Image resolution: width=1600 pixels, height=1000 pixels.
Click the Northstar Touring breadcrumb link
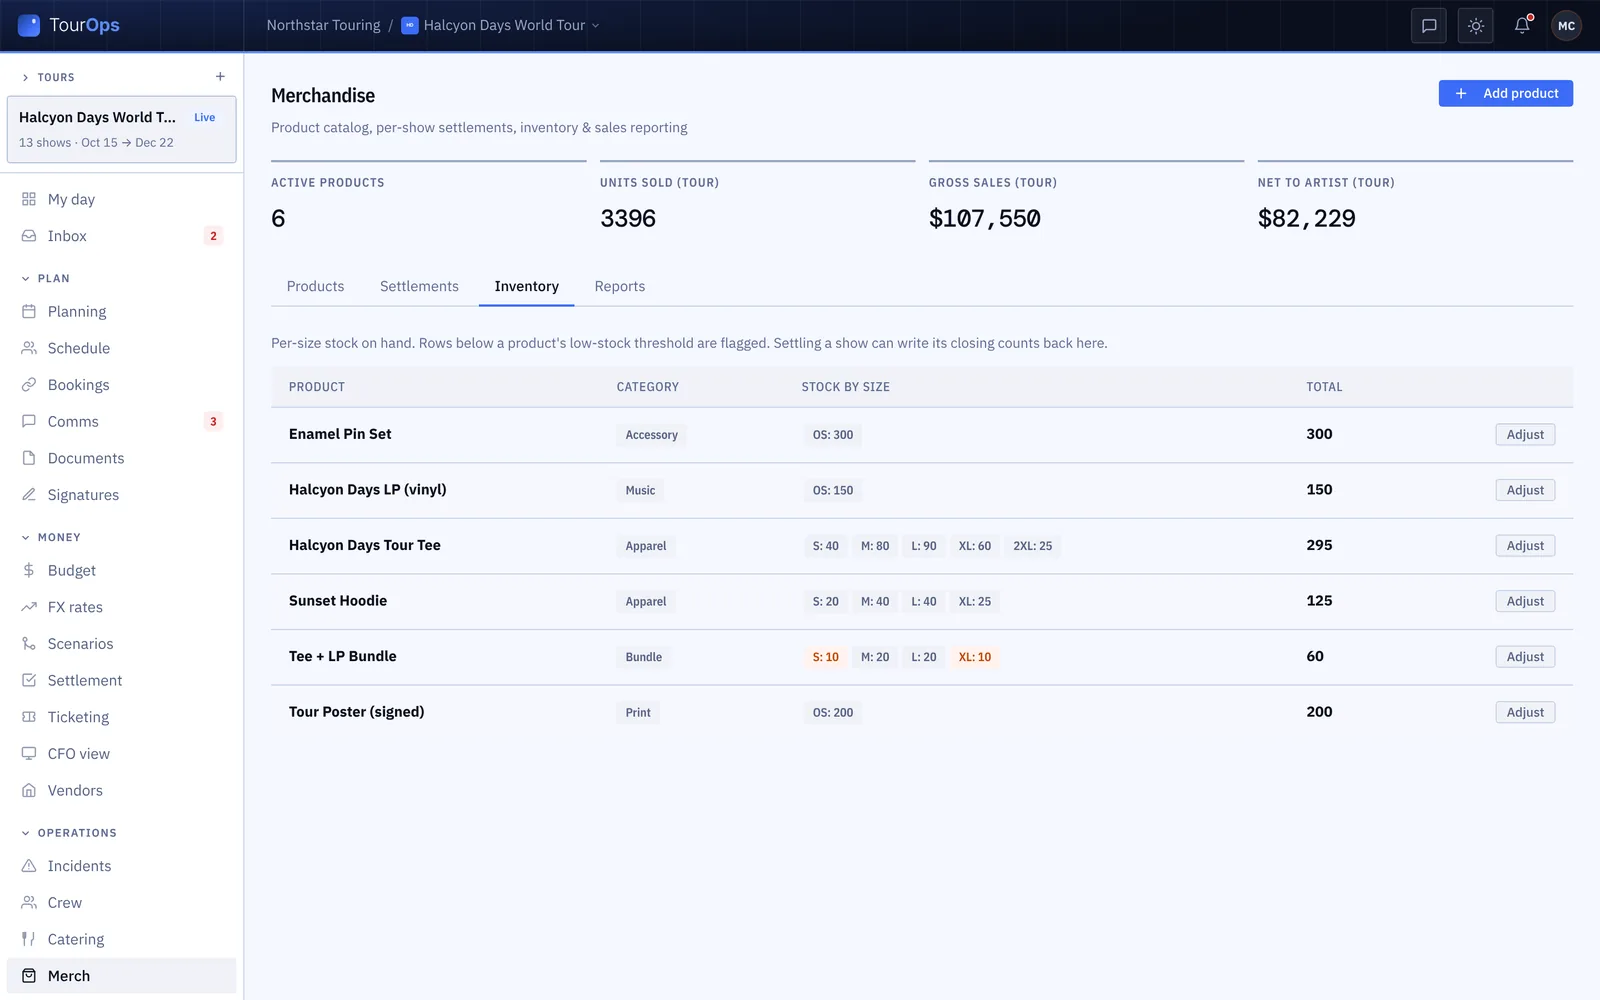[x=323, y=25]
